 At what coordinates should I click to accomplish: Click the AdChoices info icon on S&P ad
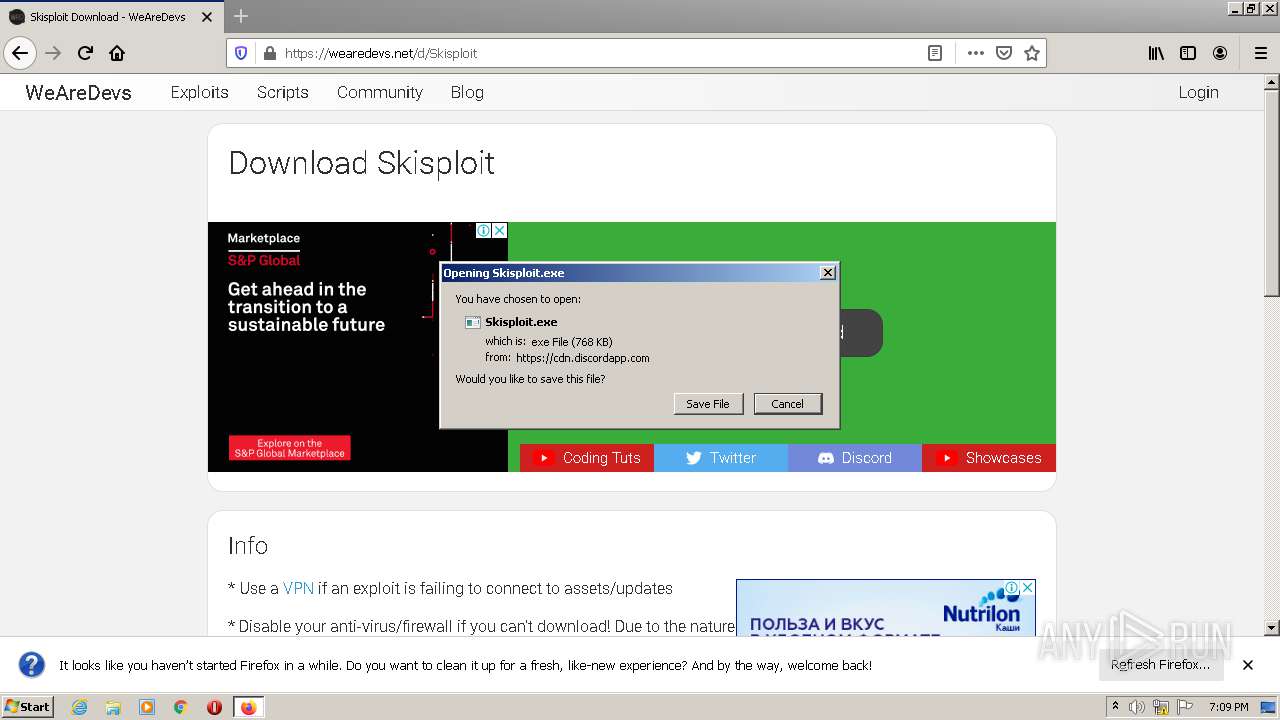484,230
